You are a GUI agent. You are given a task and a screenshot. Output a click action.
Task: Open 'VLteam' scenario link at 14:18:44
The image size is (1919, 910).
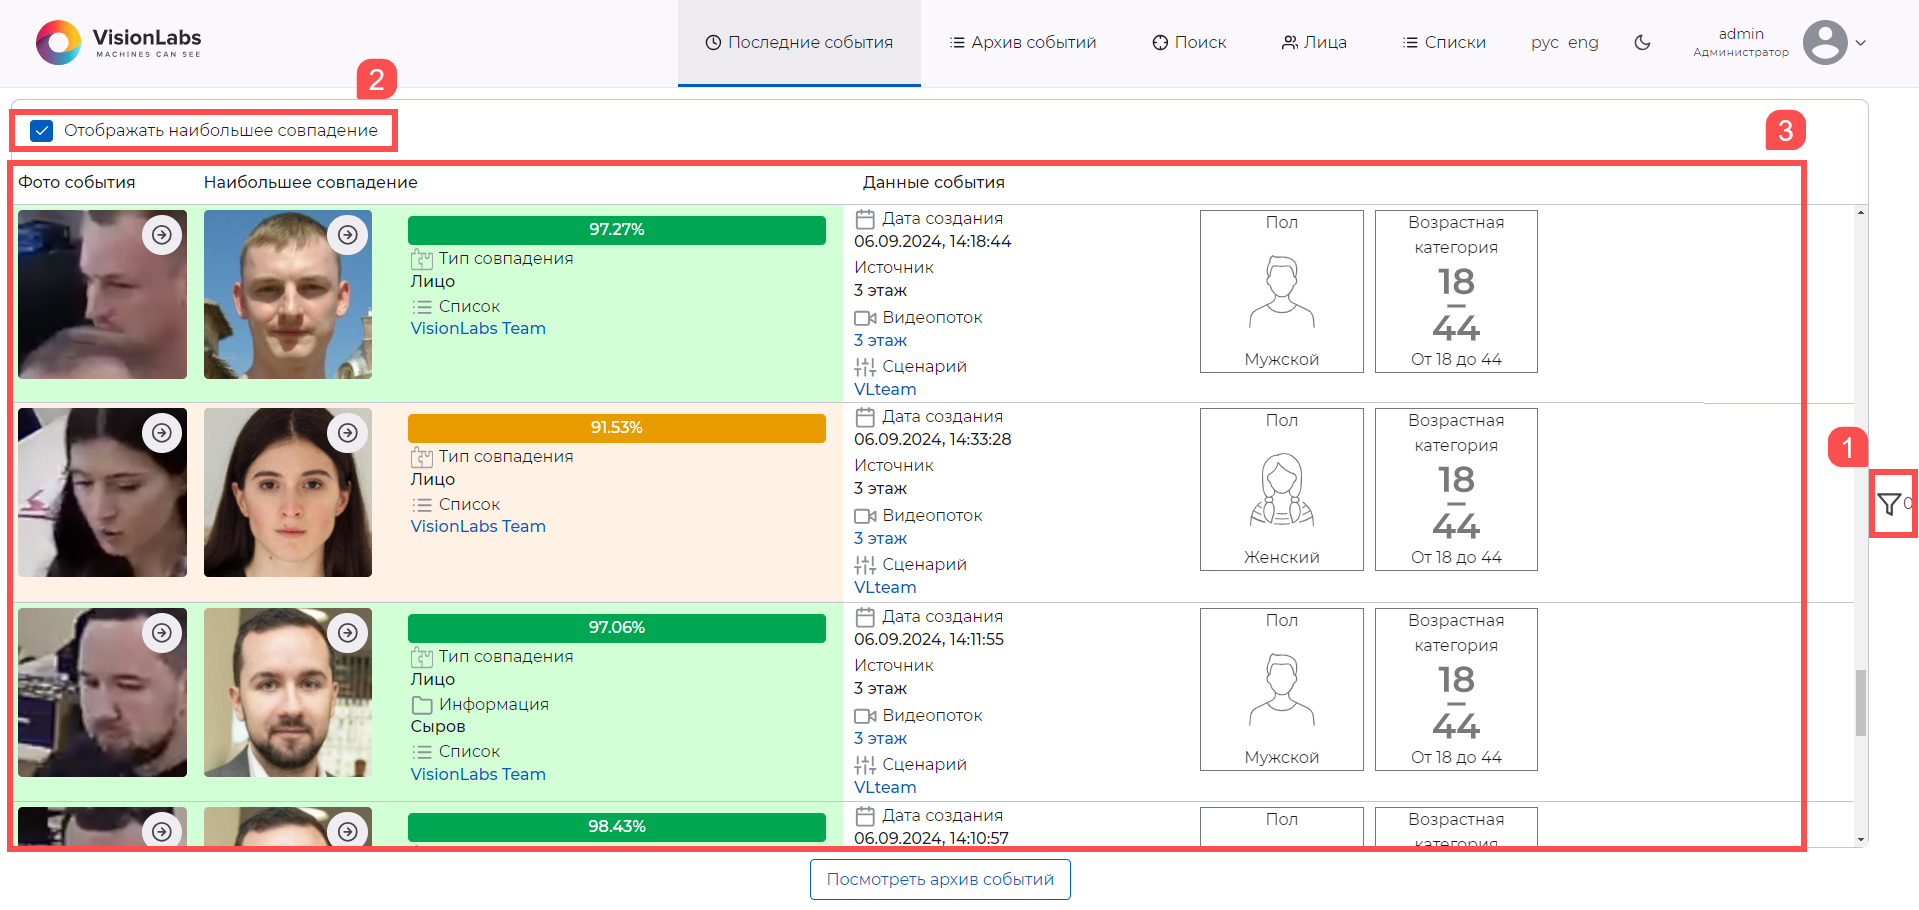pyautogui.click(x=885, y=390)
